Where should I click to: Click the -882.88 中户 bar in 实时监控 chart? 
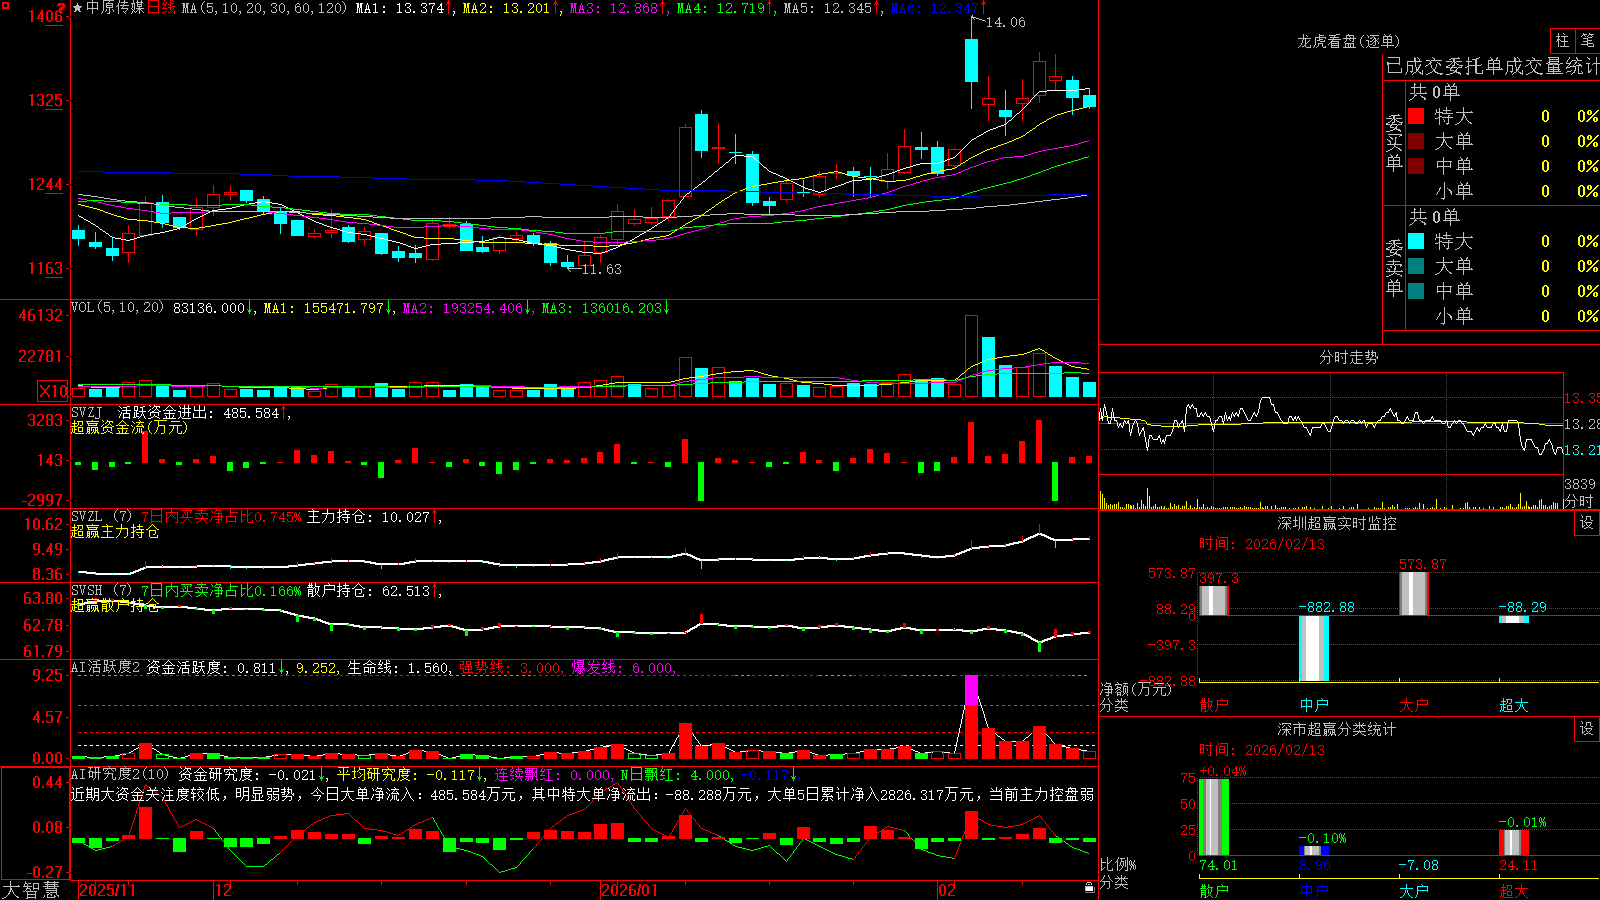pyautogui.click(x=1314, y=648)
